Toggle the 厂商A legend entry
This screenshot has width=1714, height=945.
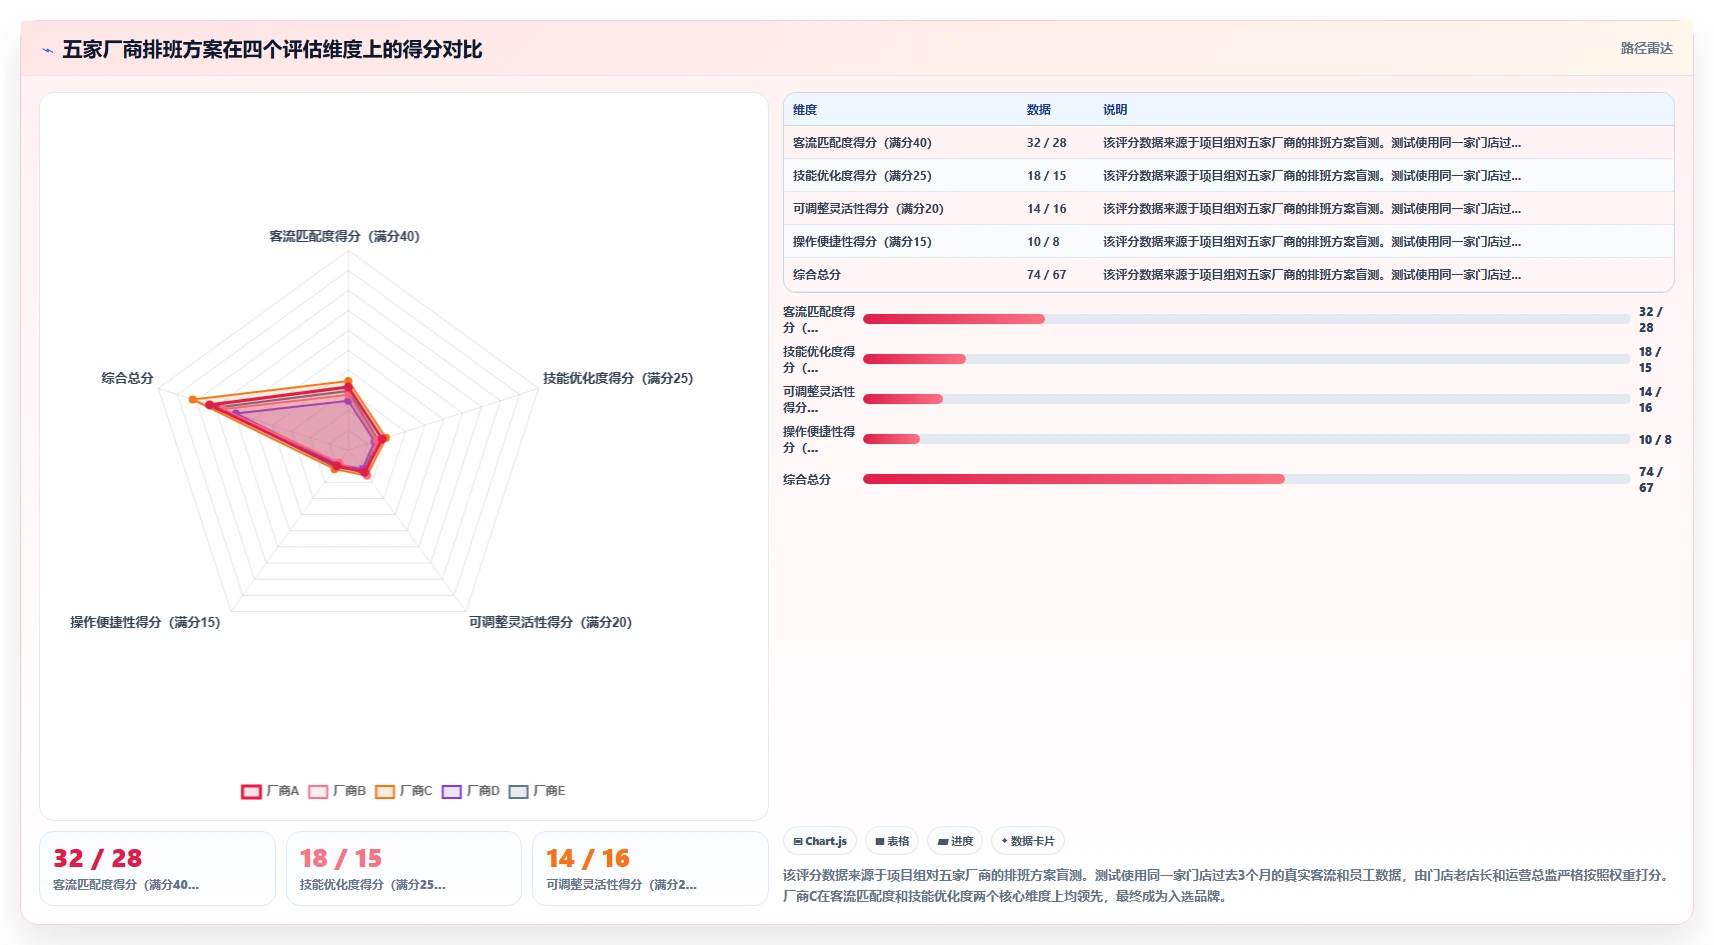pyautogui.click(x=270, y=791)
